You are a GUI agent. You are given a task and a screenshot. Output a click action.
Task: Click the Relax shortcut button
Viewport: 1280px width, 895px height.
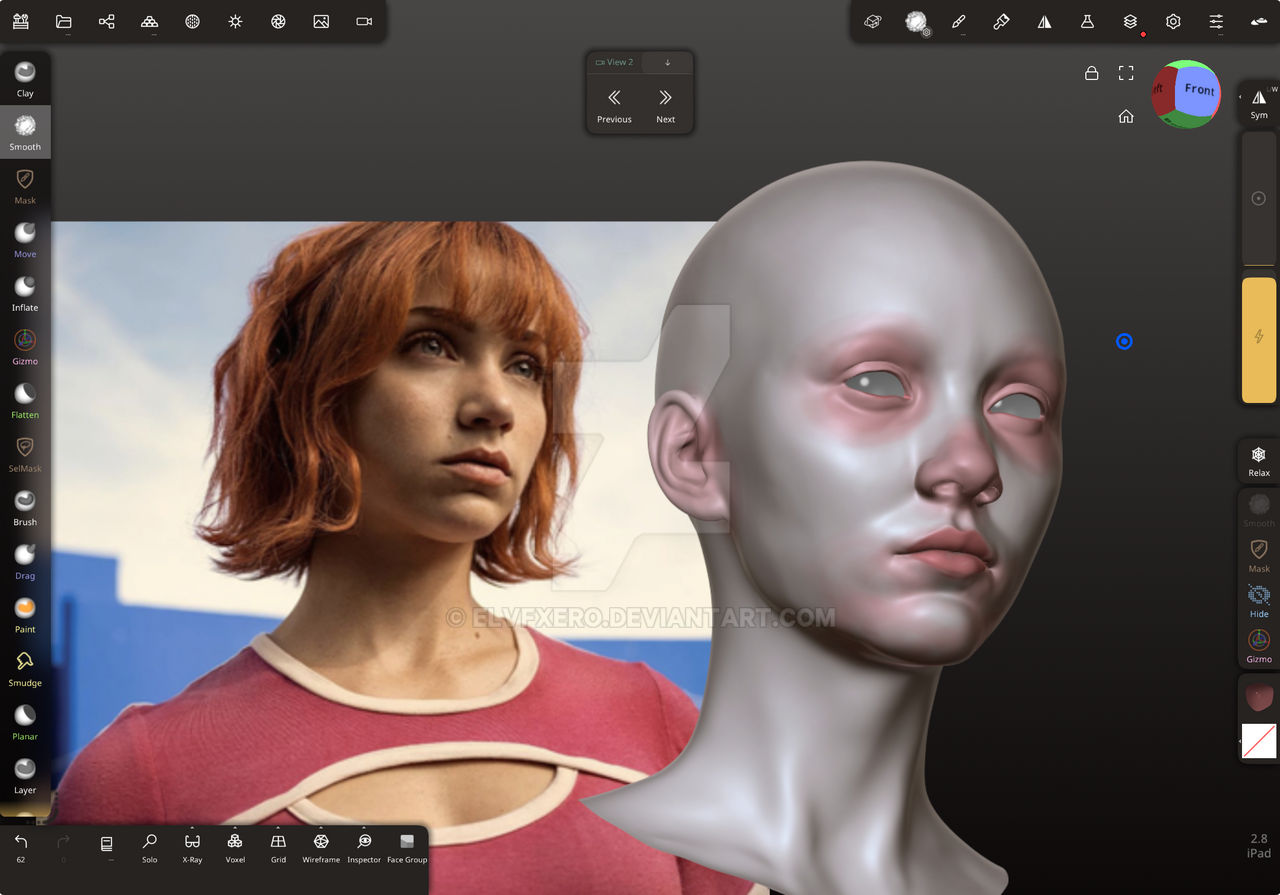[x=1259, y=461]
